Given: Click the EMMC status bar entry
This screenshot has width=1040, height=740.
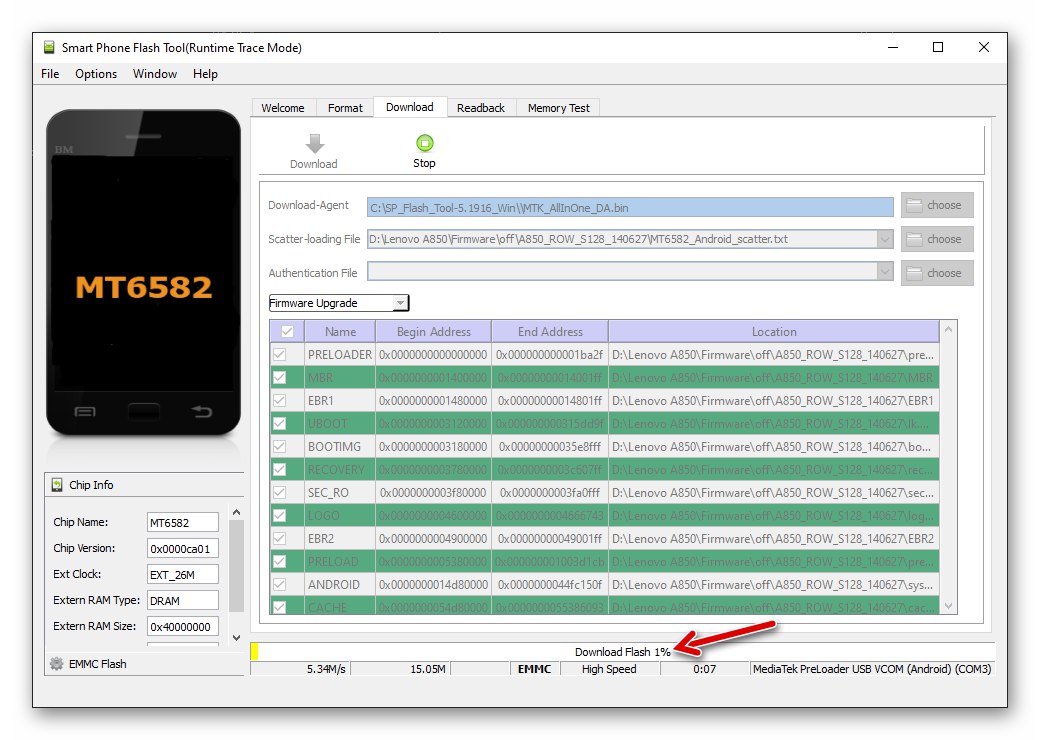Looking at the screenshot, I should pyautogui.click(x=535, y=669).
